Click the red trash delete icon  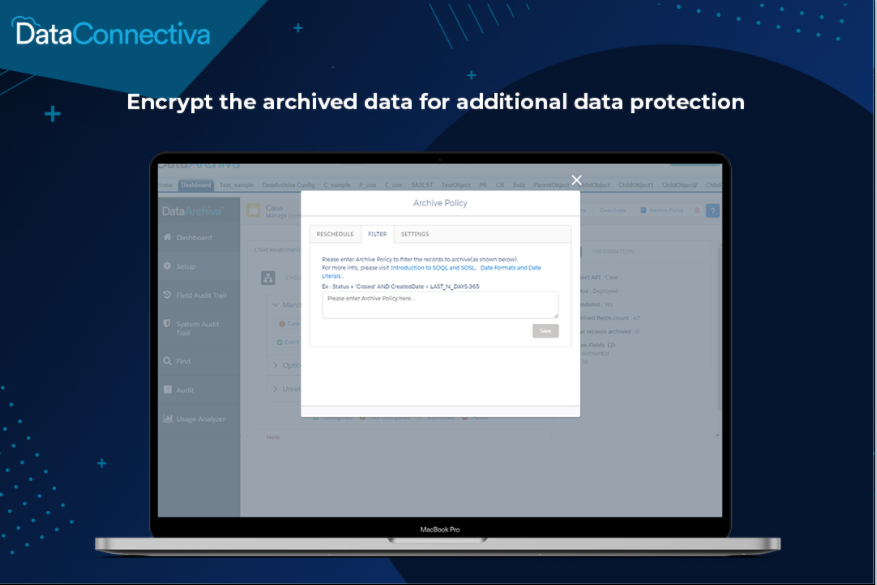point(697,211)
